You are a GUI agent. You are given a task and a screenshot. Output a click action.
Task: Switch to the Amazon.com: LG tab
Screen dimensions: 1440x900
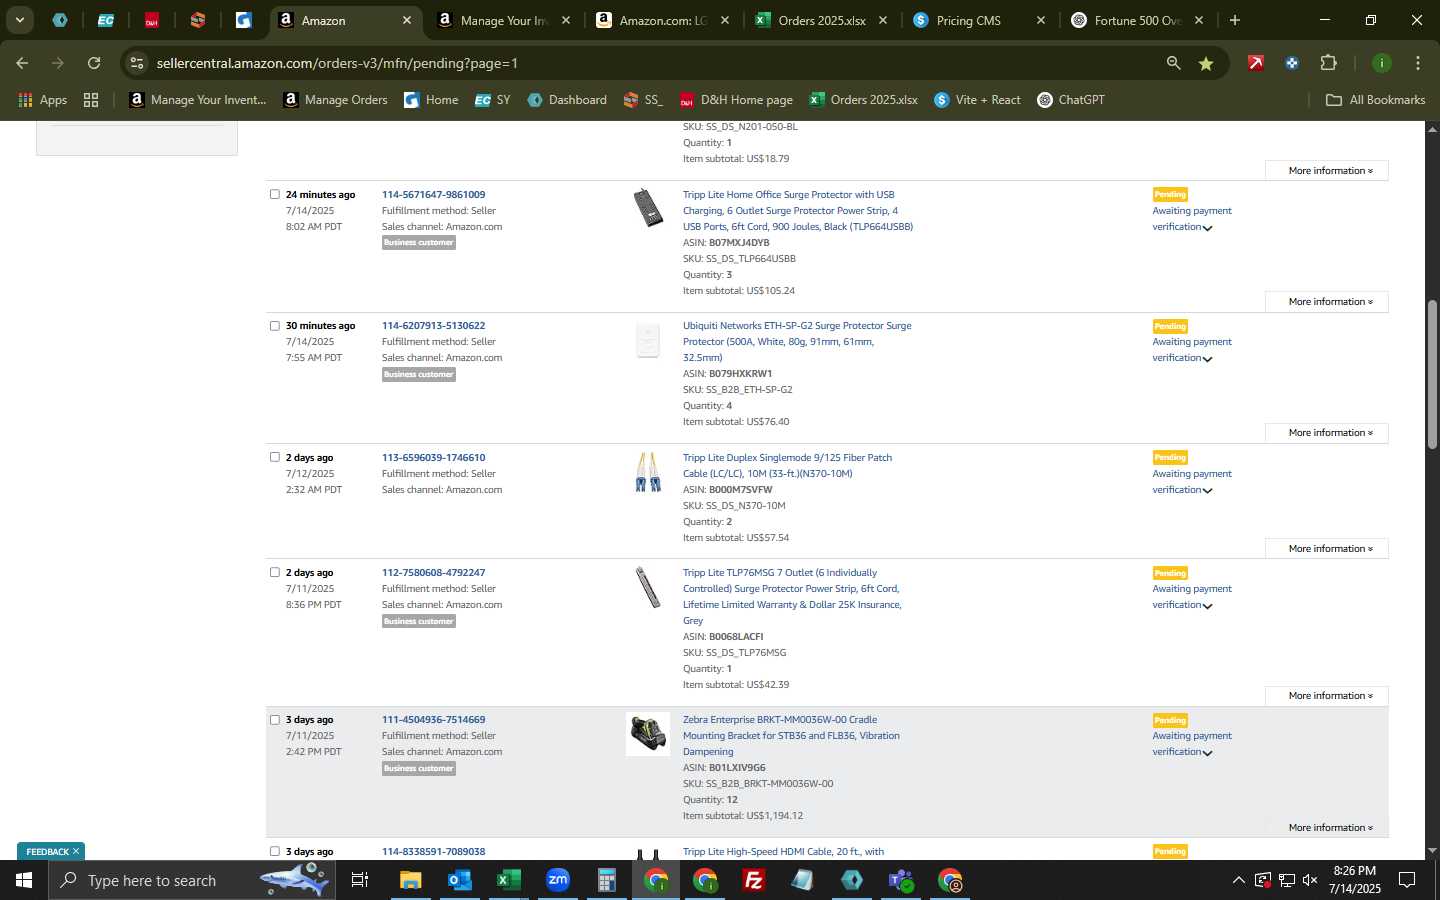tap(662, 20)
